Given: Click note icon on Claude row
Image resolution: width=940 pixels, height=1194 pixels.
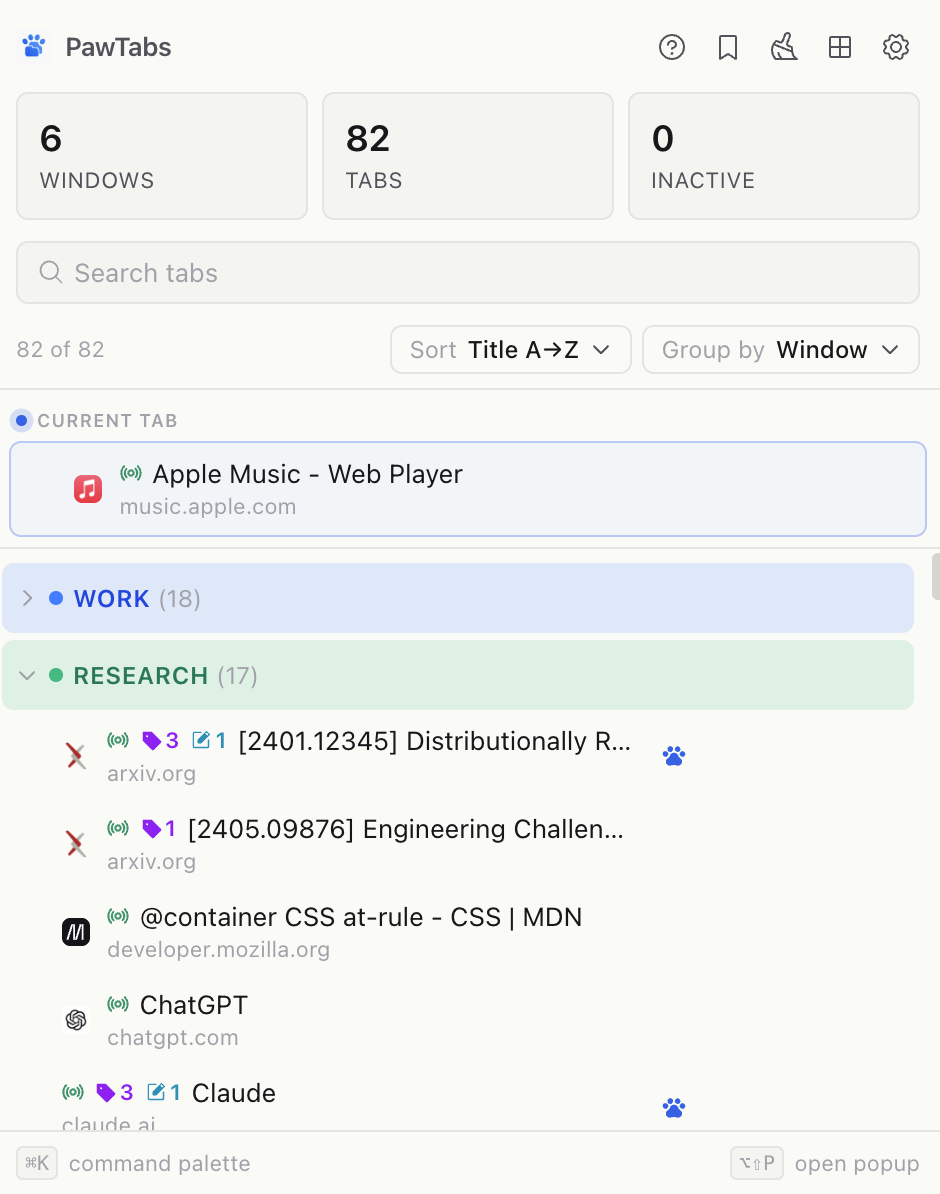Looking at the screenshot, I should (155, 1092).
